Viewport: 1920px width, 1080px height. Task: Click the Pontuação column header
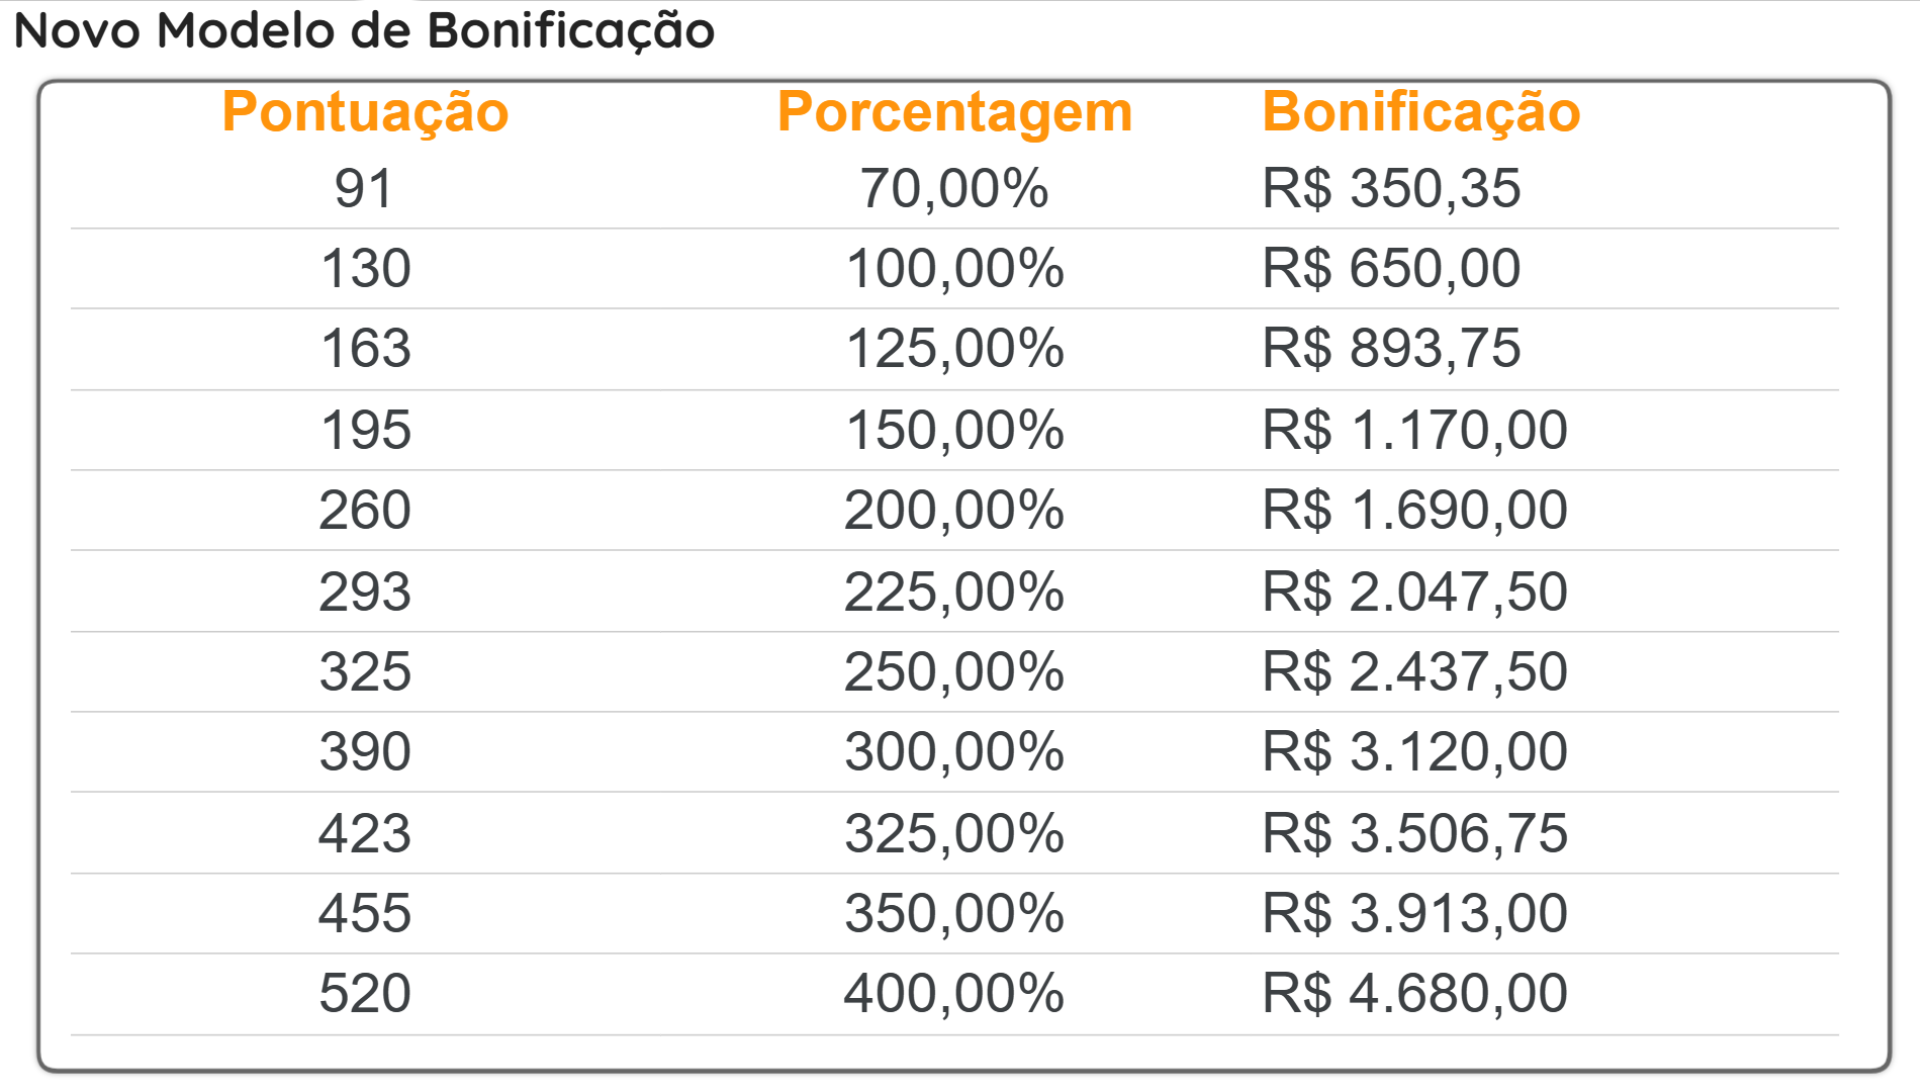point(365,111)
